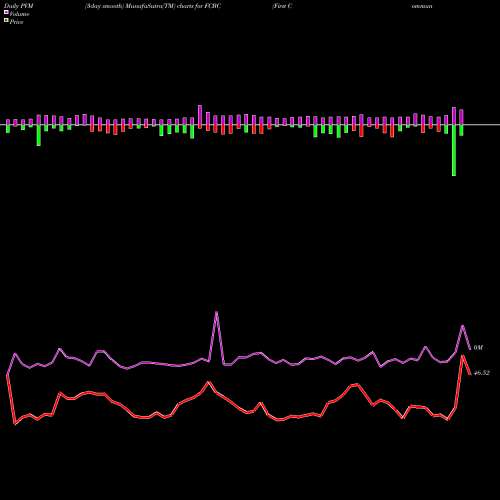Screen dimensions: 500x500
Task: Click the '(First C' company name text
Action: click(x=282, y=6)
